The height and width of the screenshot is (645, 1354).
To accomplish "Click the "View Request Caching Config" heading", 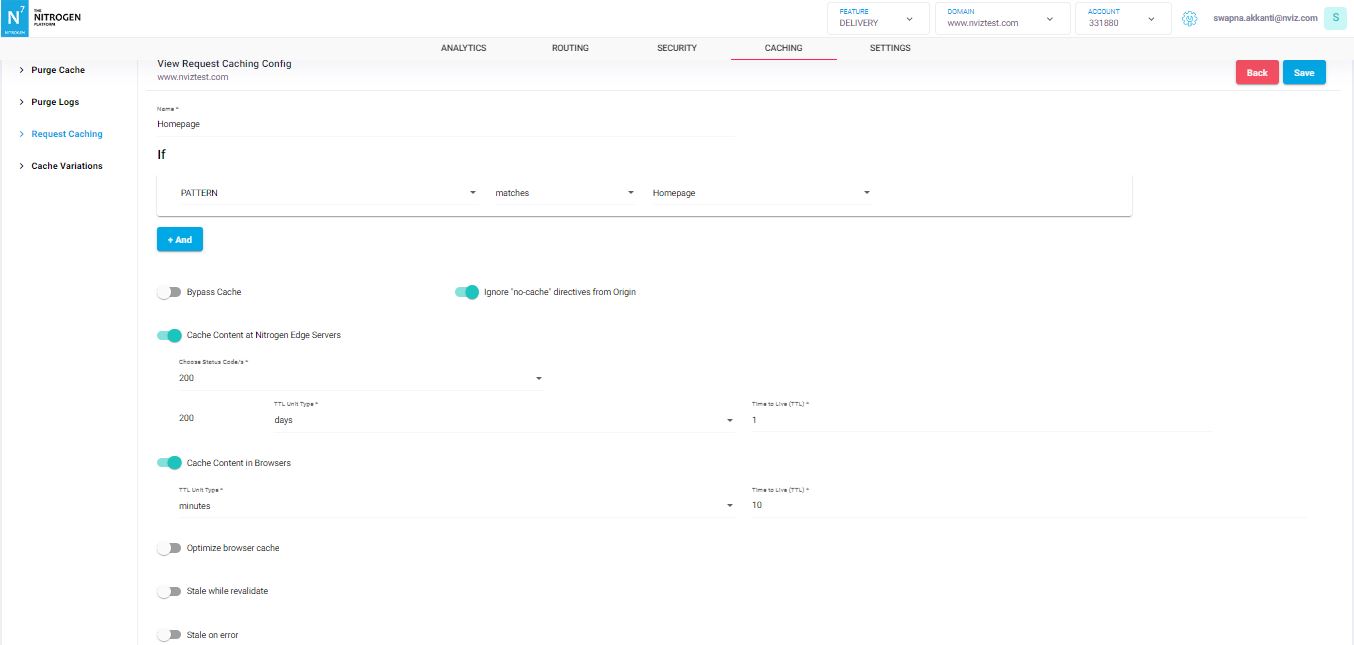I will click(x=224, y=64).
